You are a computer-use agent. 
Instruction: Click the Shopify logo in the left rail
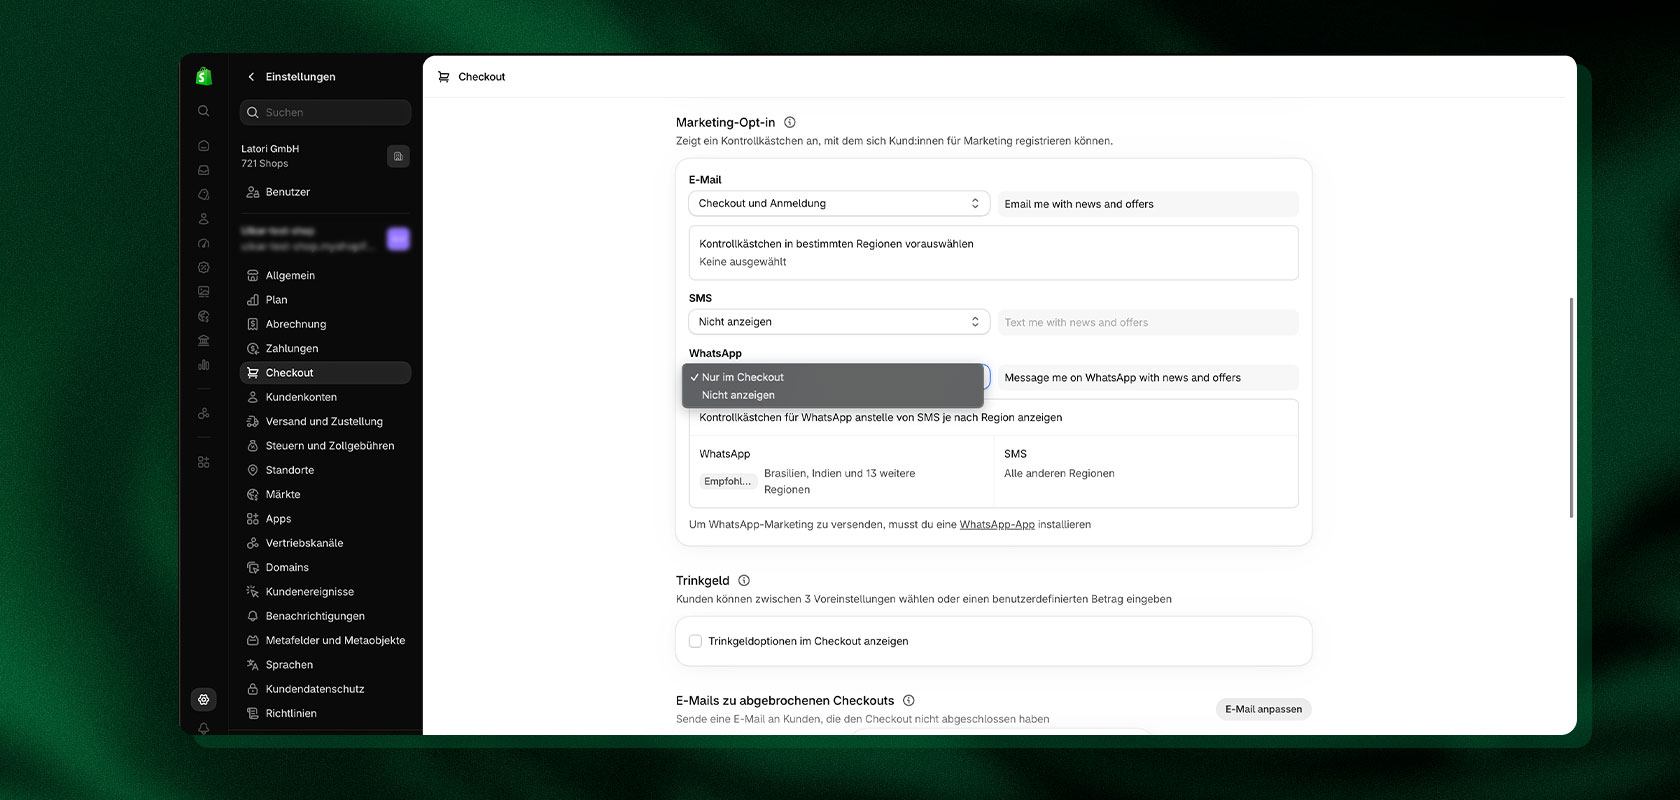pyautogui.click(x=203, y=76)
